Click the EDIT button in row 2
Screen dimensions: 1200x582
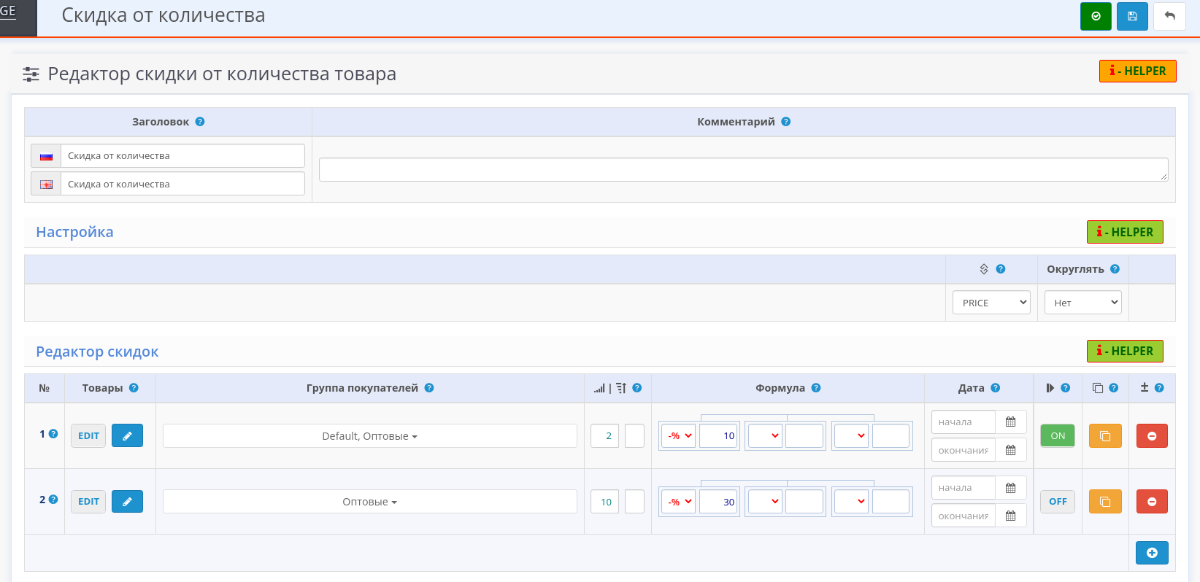89,502
